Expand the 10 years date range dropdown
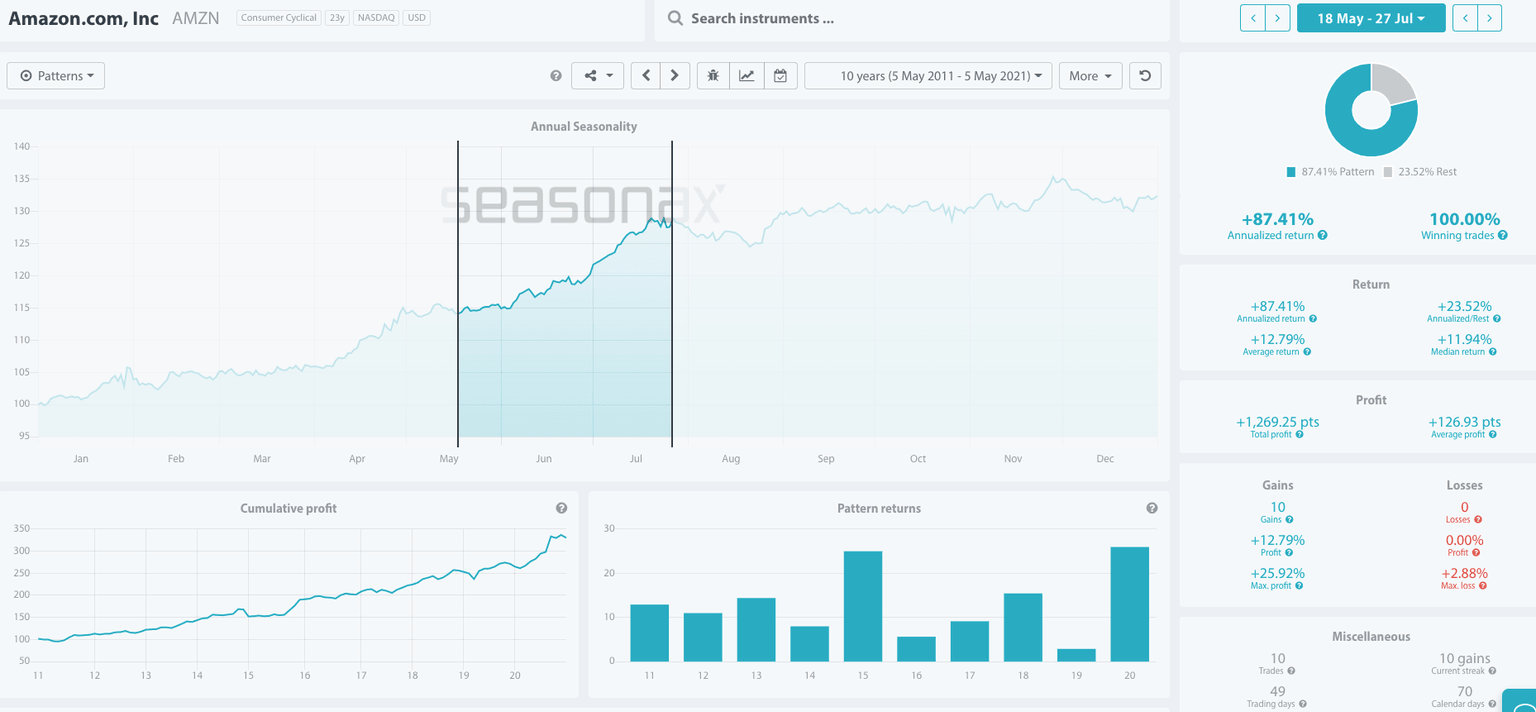Viewport: 1536px width, 712px height. 927,76
